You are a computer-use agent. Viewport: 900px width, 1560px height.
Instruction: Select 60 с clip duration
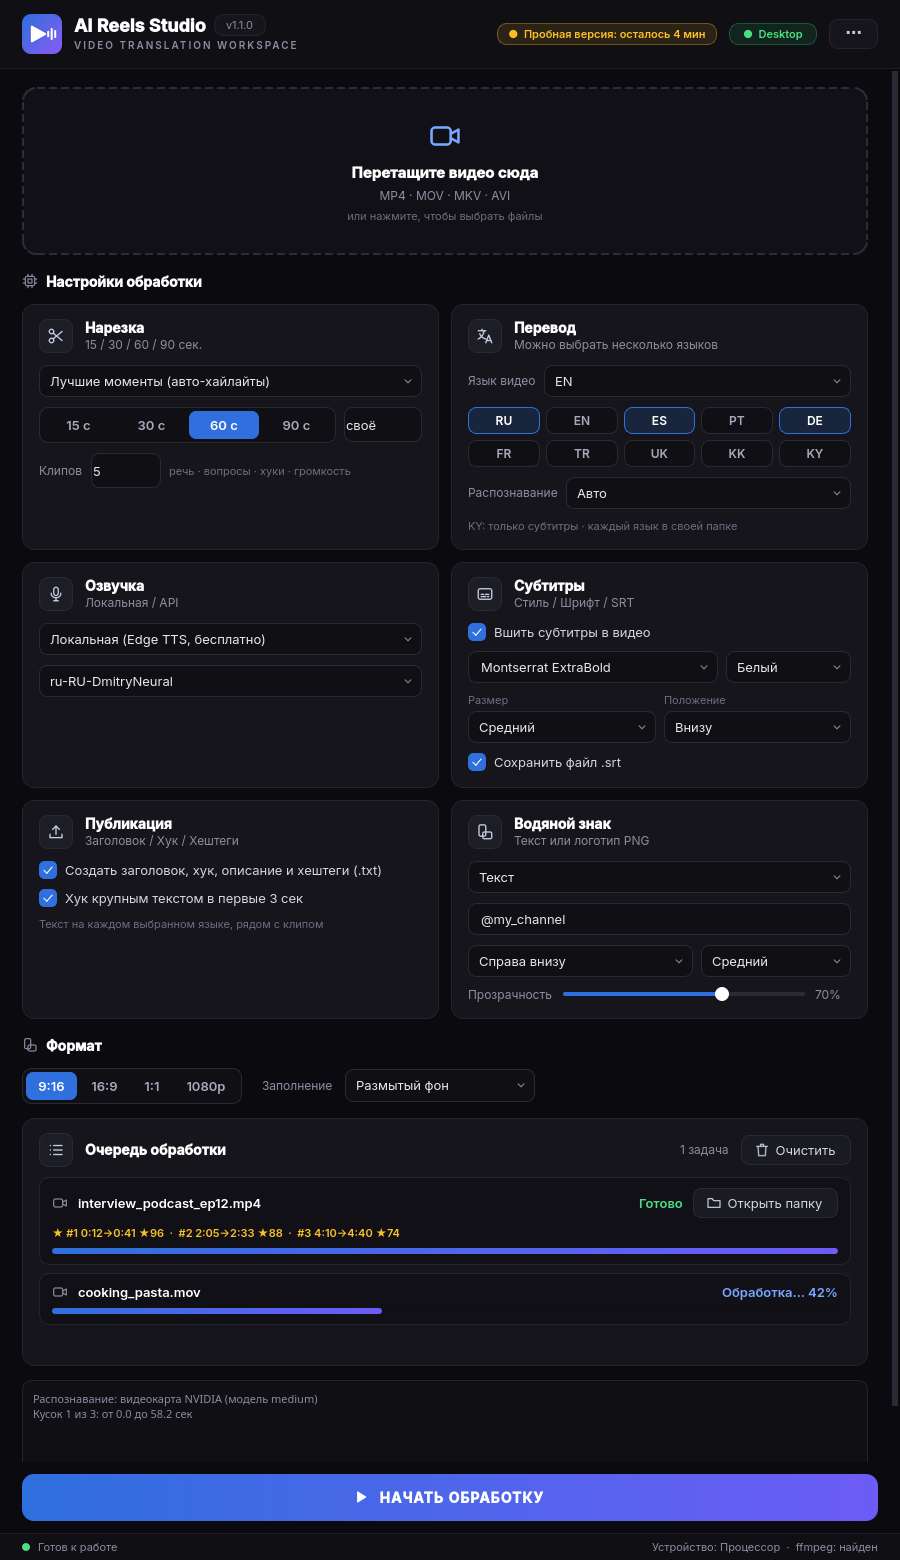224,425
